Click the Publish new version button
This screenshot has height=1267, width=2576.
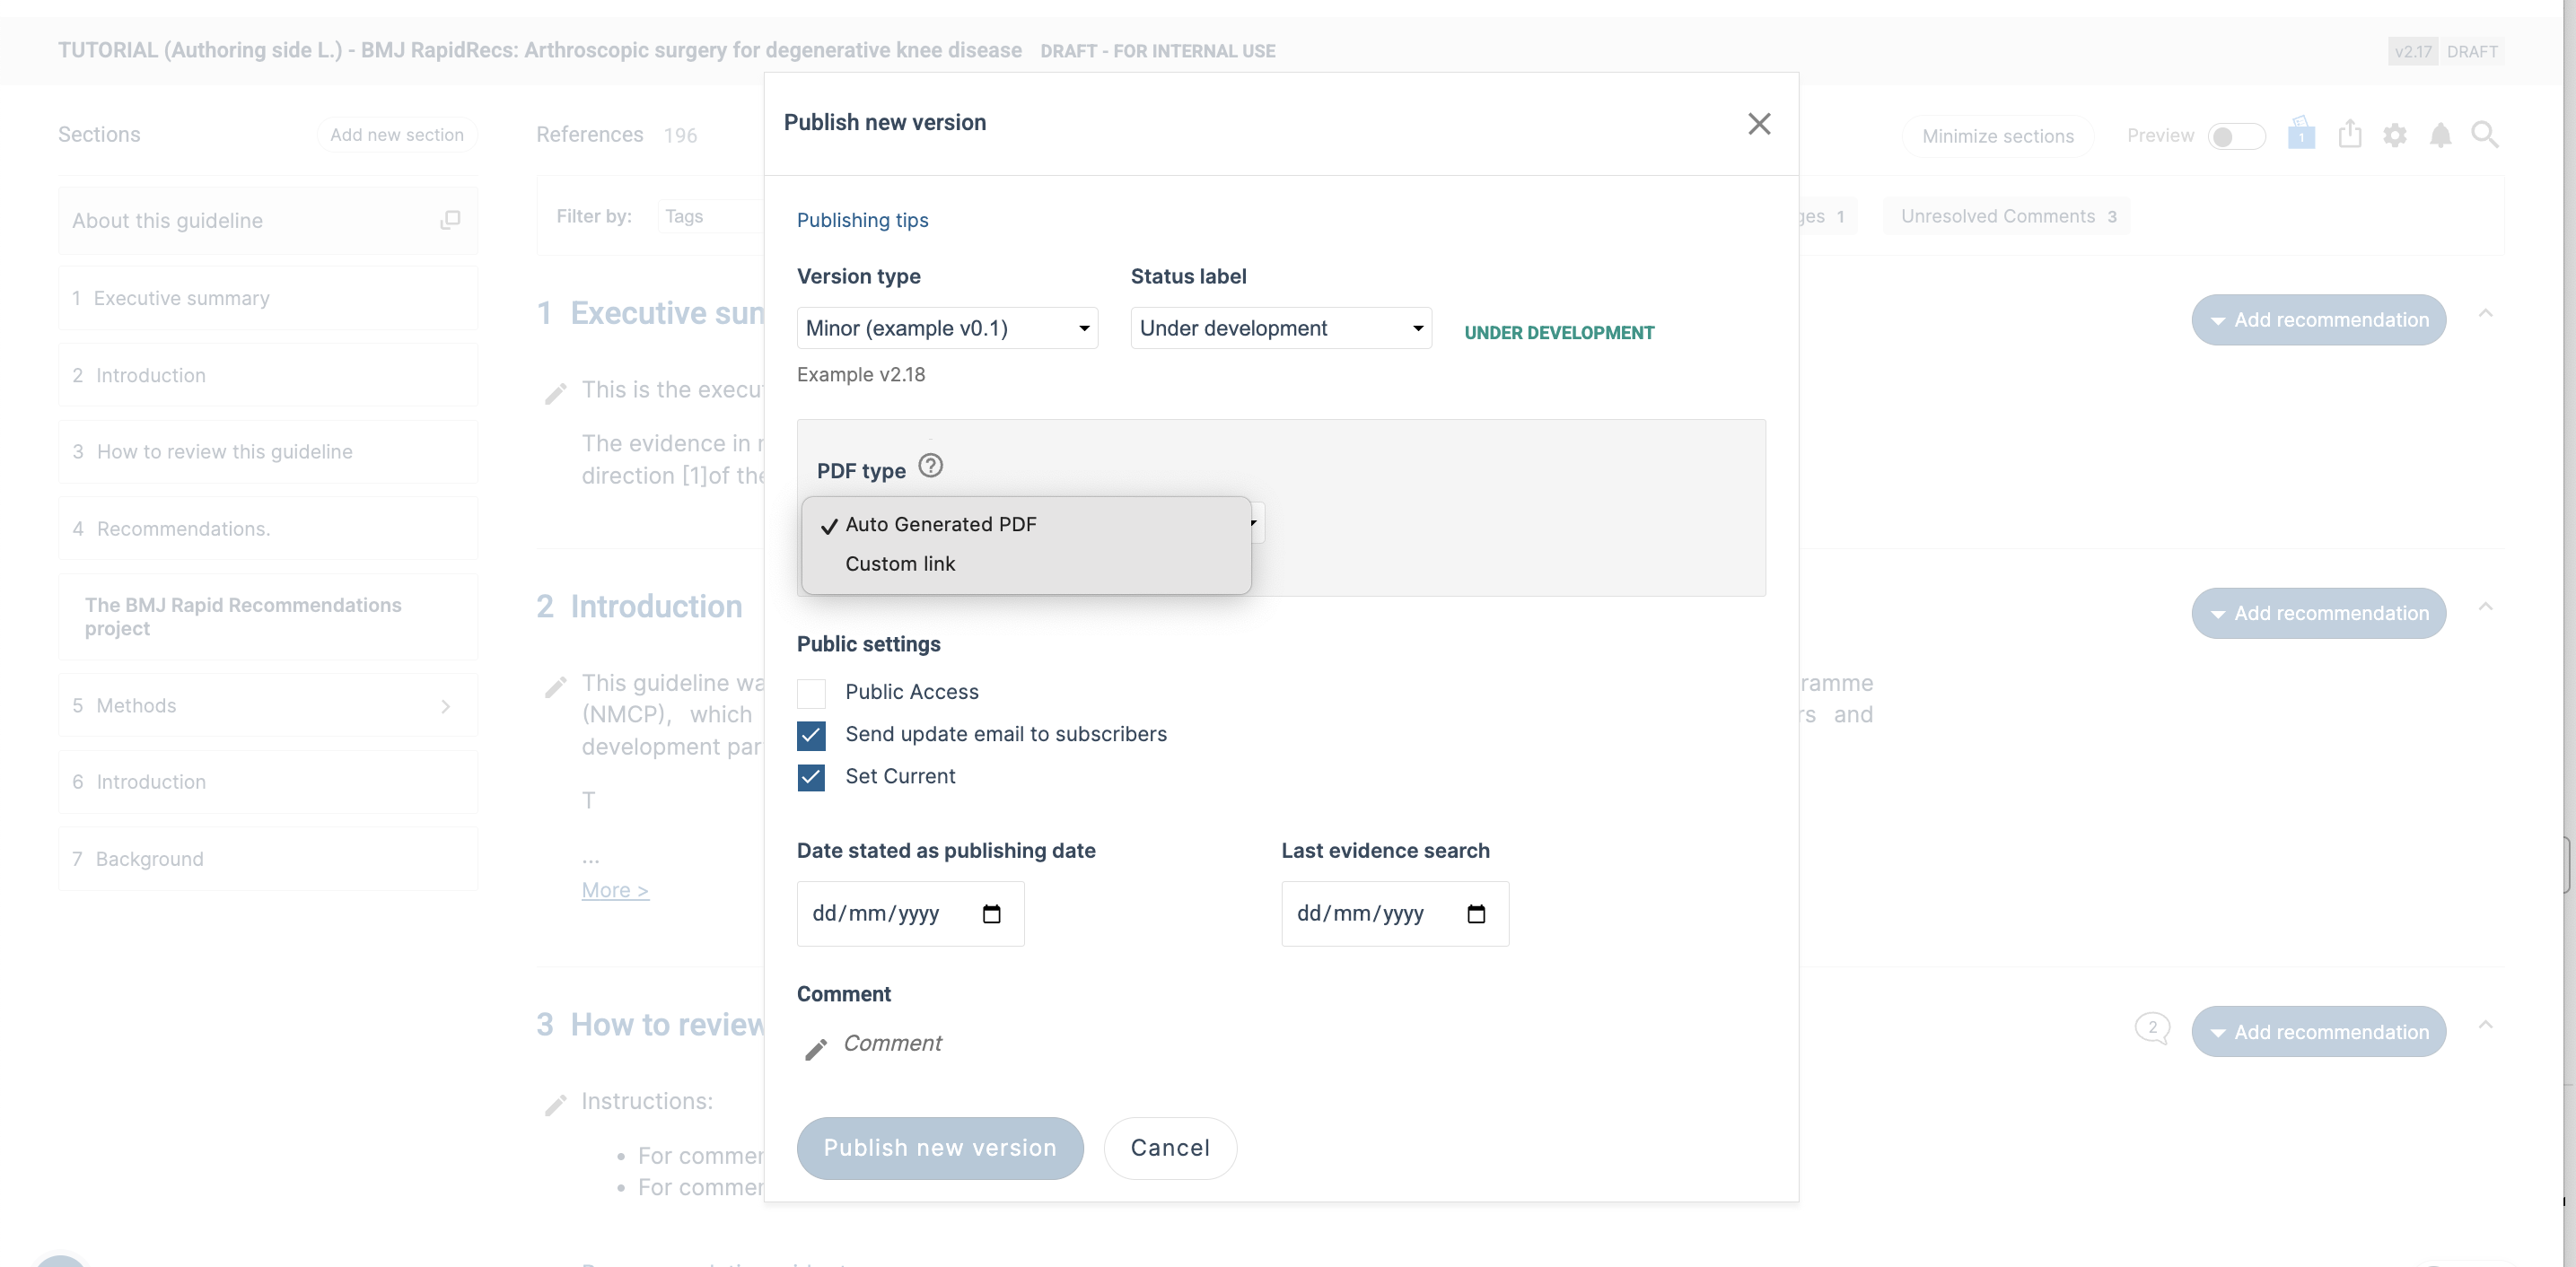coord(940,1148)
